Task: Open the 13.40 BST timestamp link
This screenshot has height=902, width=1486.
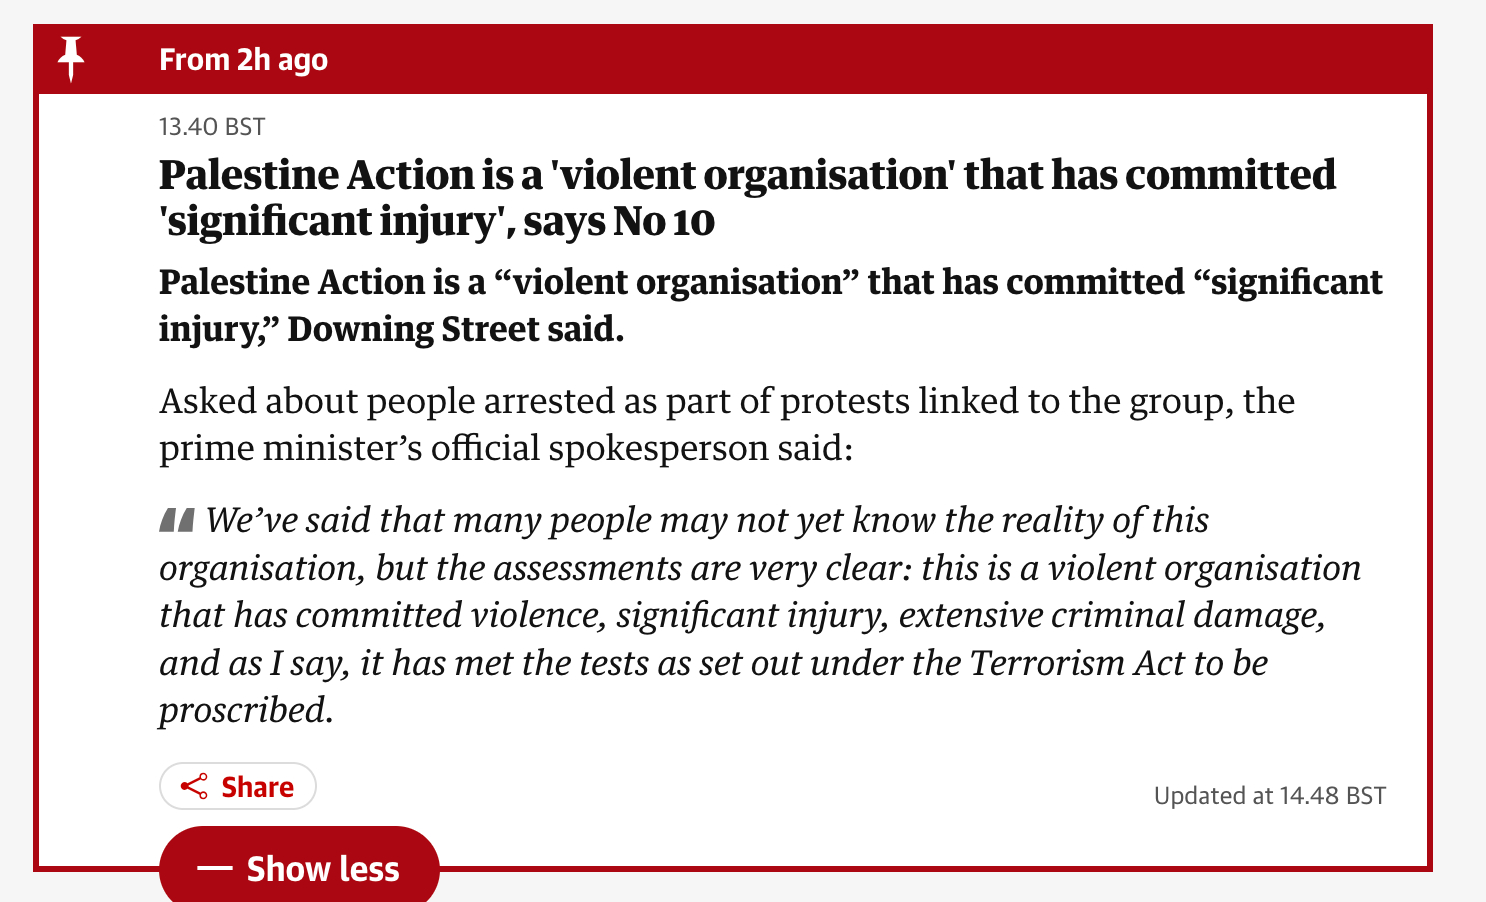Action: tap(212, 127)
